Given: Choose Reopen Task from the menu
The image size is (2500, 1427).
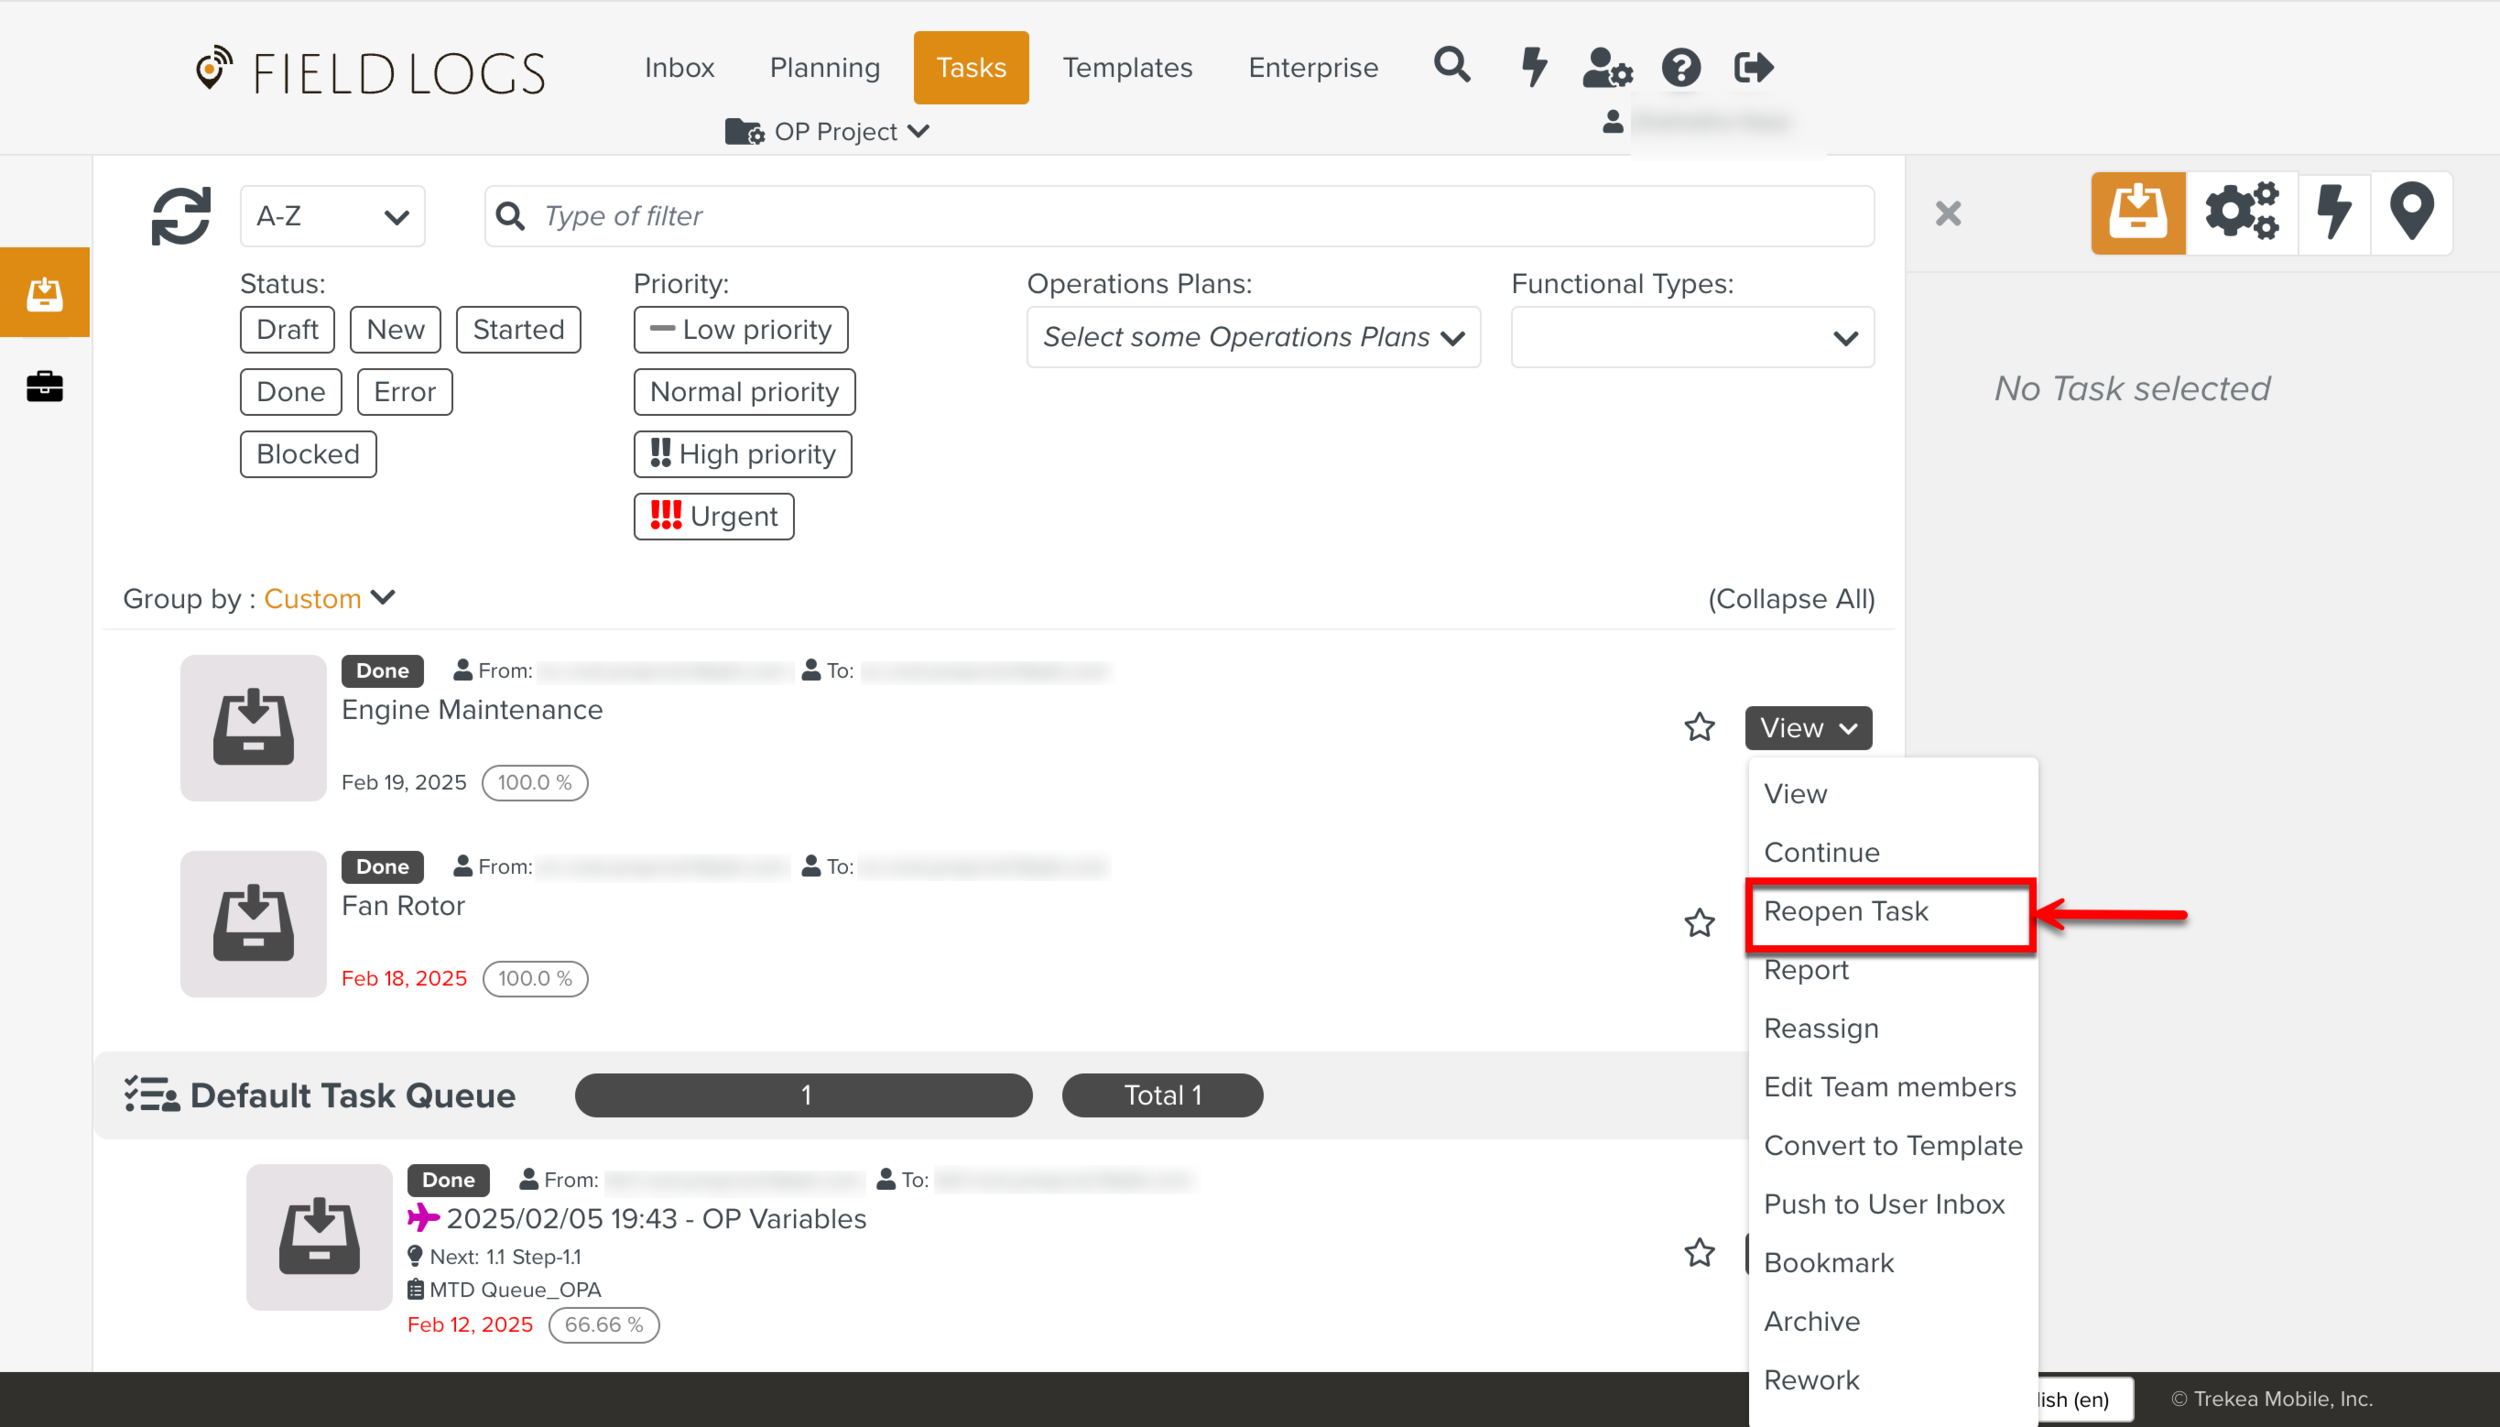Looking at the screenshot, I should point(1845,911).
